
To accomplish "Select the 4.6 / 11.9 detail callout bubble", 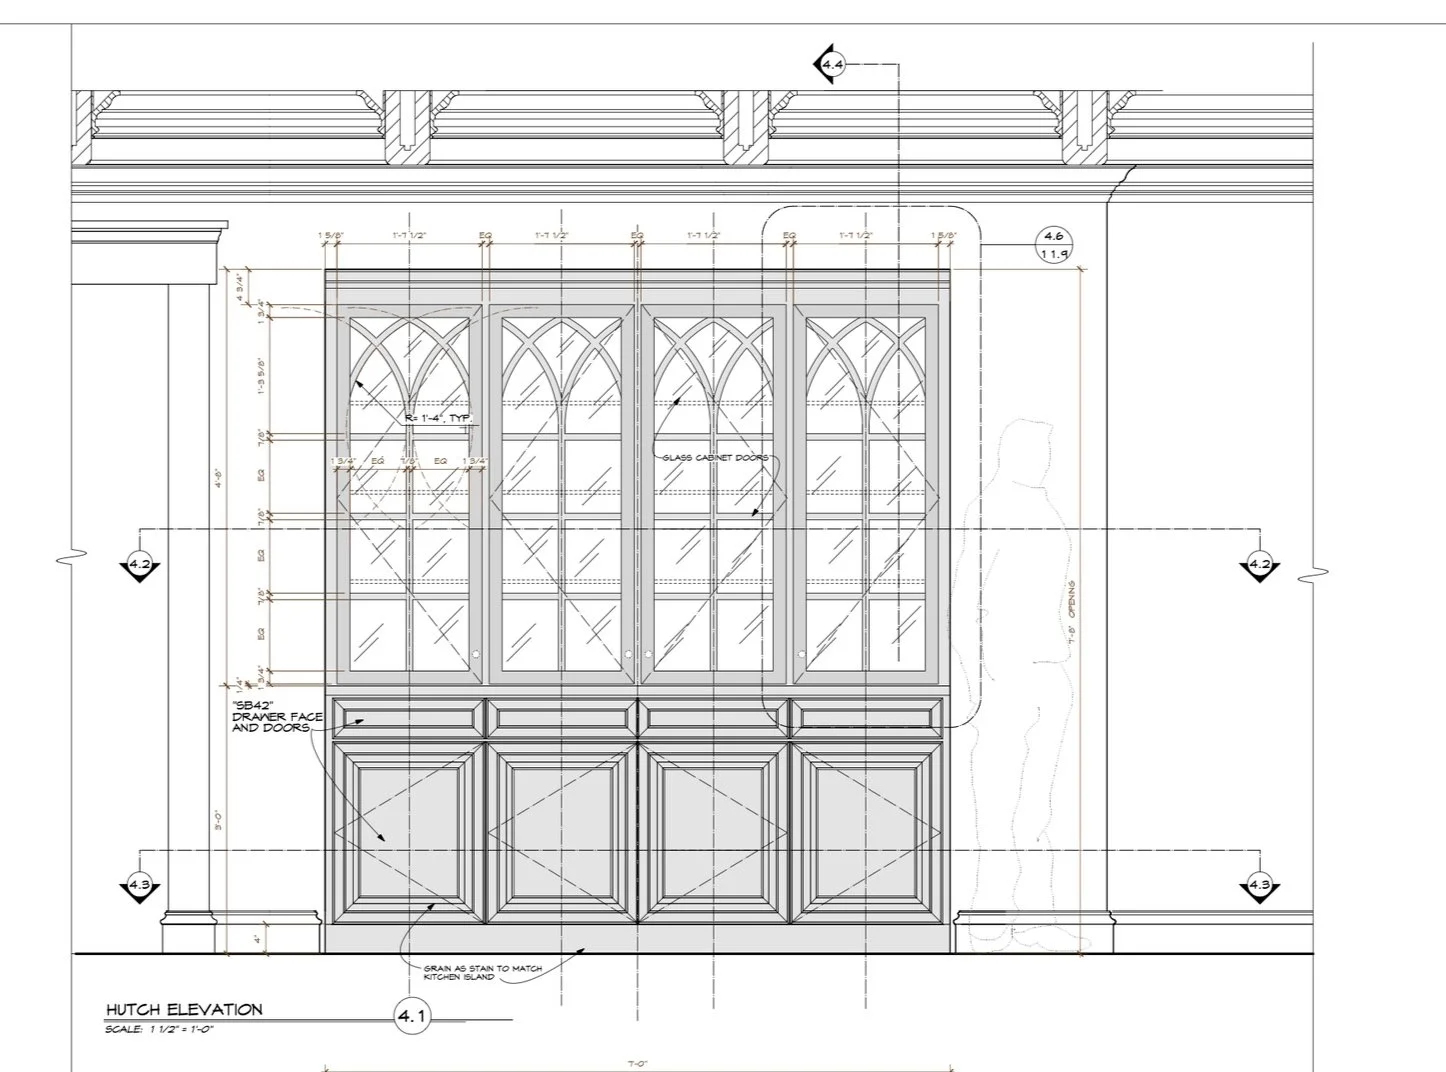I will coord(1053,245).
